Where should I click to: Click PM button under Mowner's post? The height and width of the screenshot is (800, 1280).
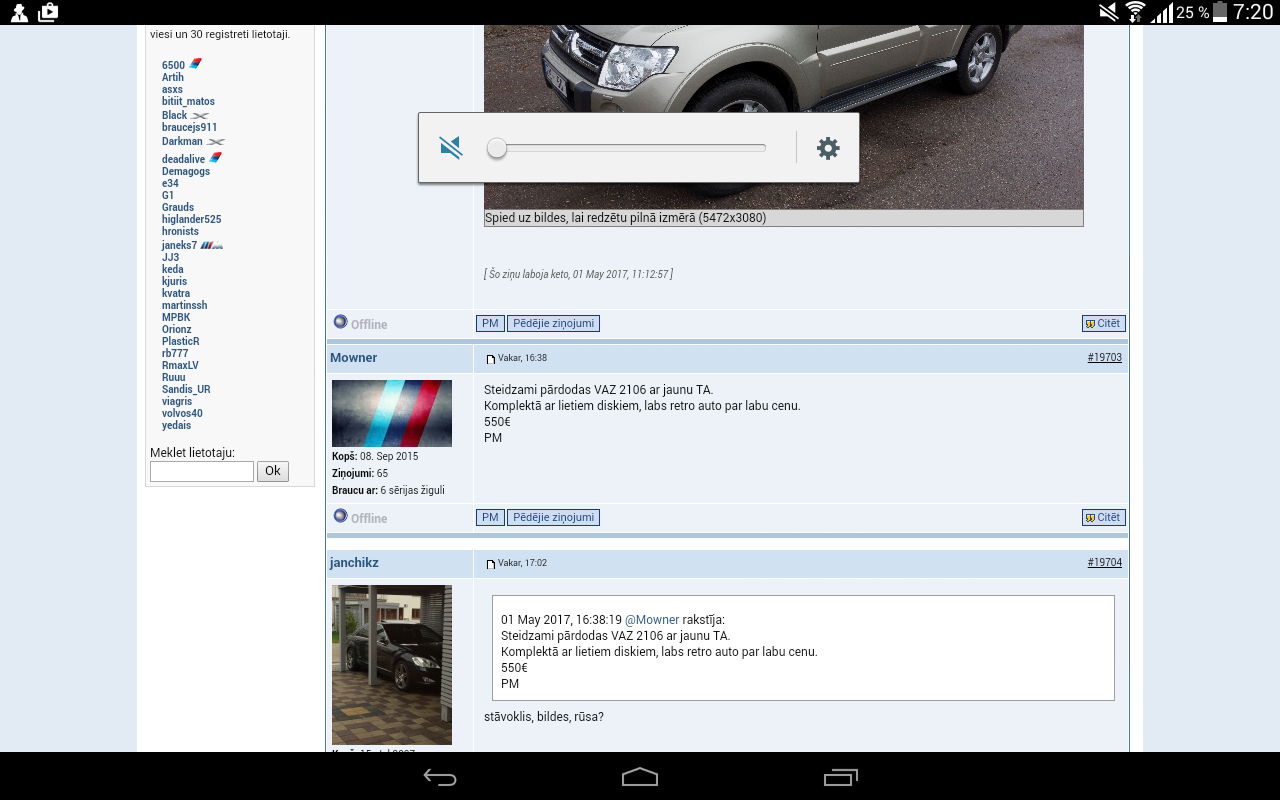click(490, 517)
